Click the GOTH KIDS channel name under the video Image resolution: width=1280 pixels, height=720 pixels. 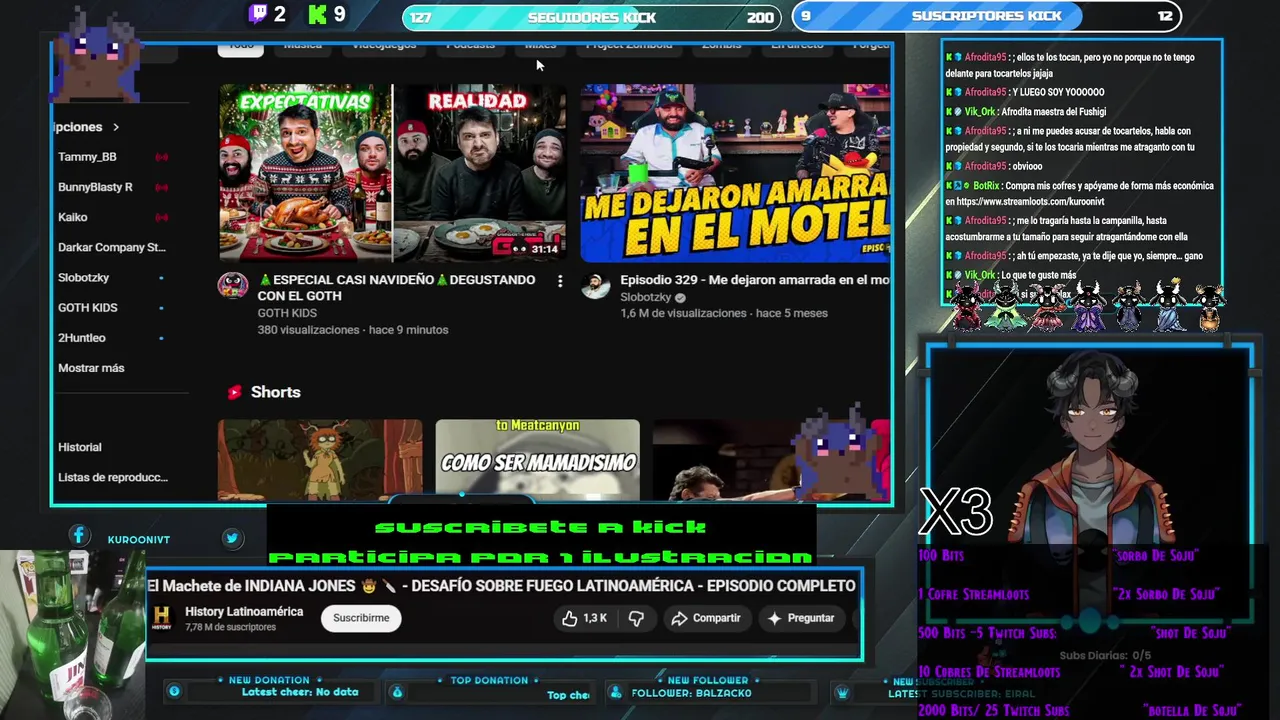(287, 313)
